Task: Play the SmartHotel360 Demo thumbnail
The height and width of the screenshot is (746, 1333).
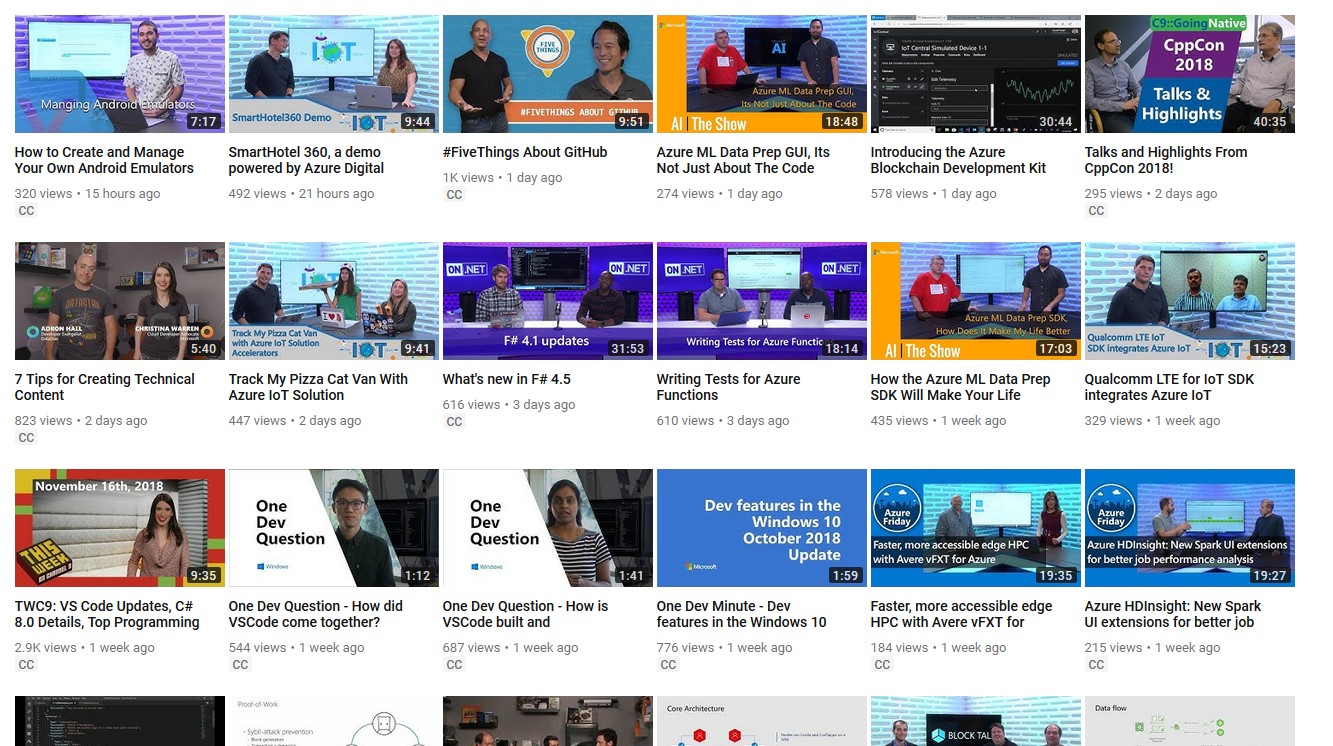Action: click(x=334, y=74)
